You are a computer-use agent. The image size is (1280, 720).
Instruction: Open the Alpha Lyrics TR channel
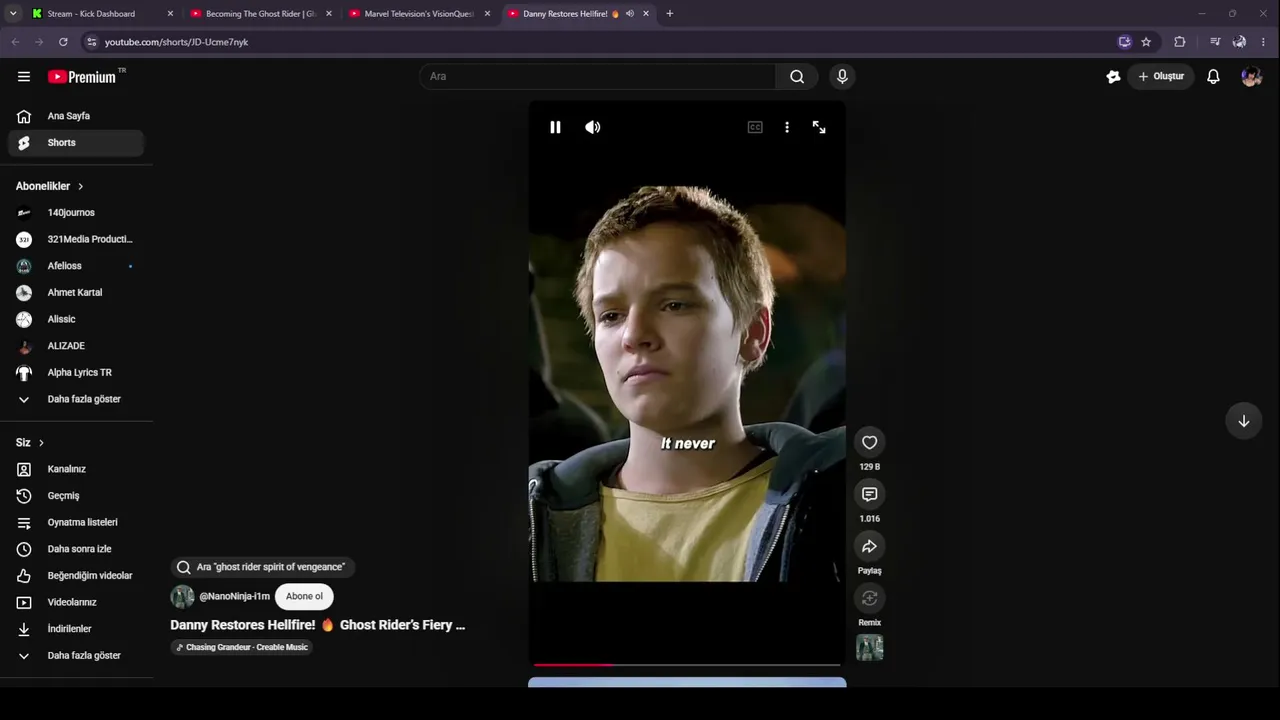(76, 373)
